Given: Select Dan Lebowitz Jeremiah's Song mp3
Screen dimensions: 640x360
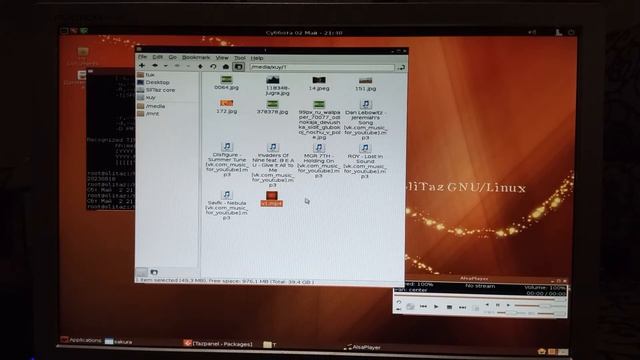Looking at the screenshot, I should pos(365,120).
